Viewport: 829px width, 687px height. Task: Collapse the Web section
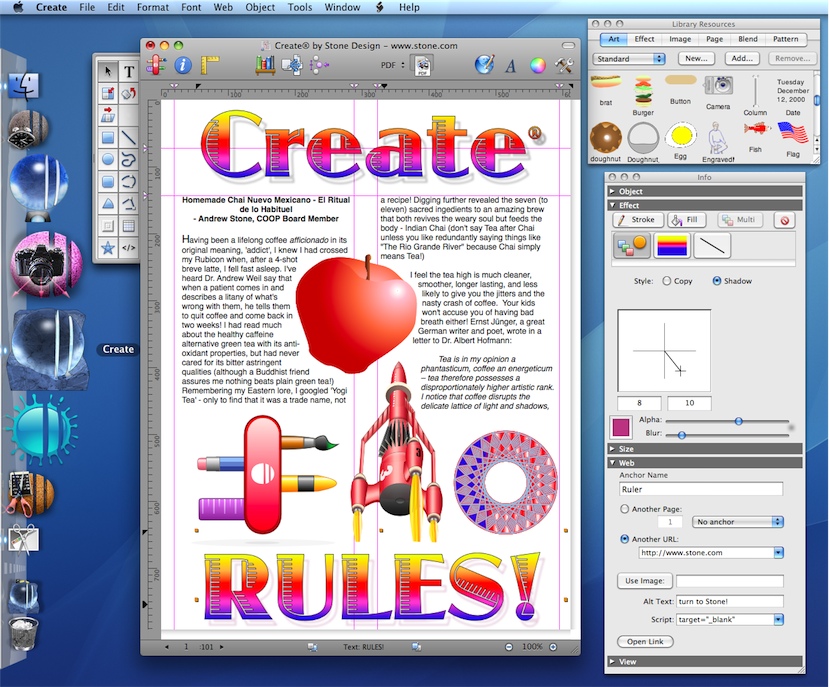tap(612, 463)
